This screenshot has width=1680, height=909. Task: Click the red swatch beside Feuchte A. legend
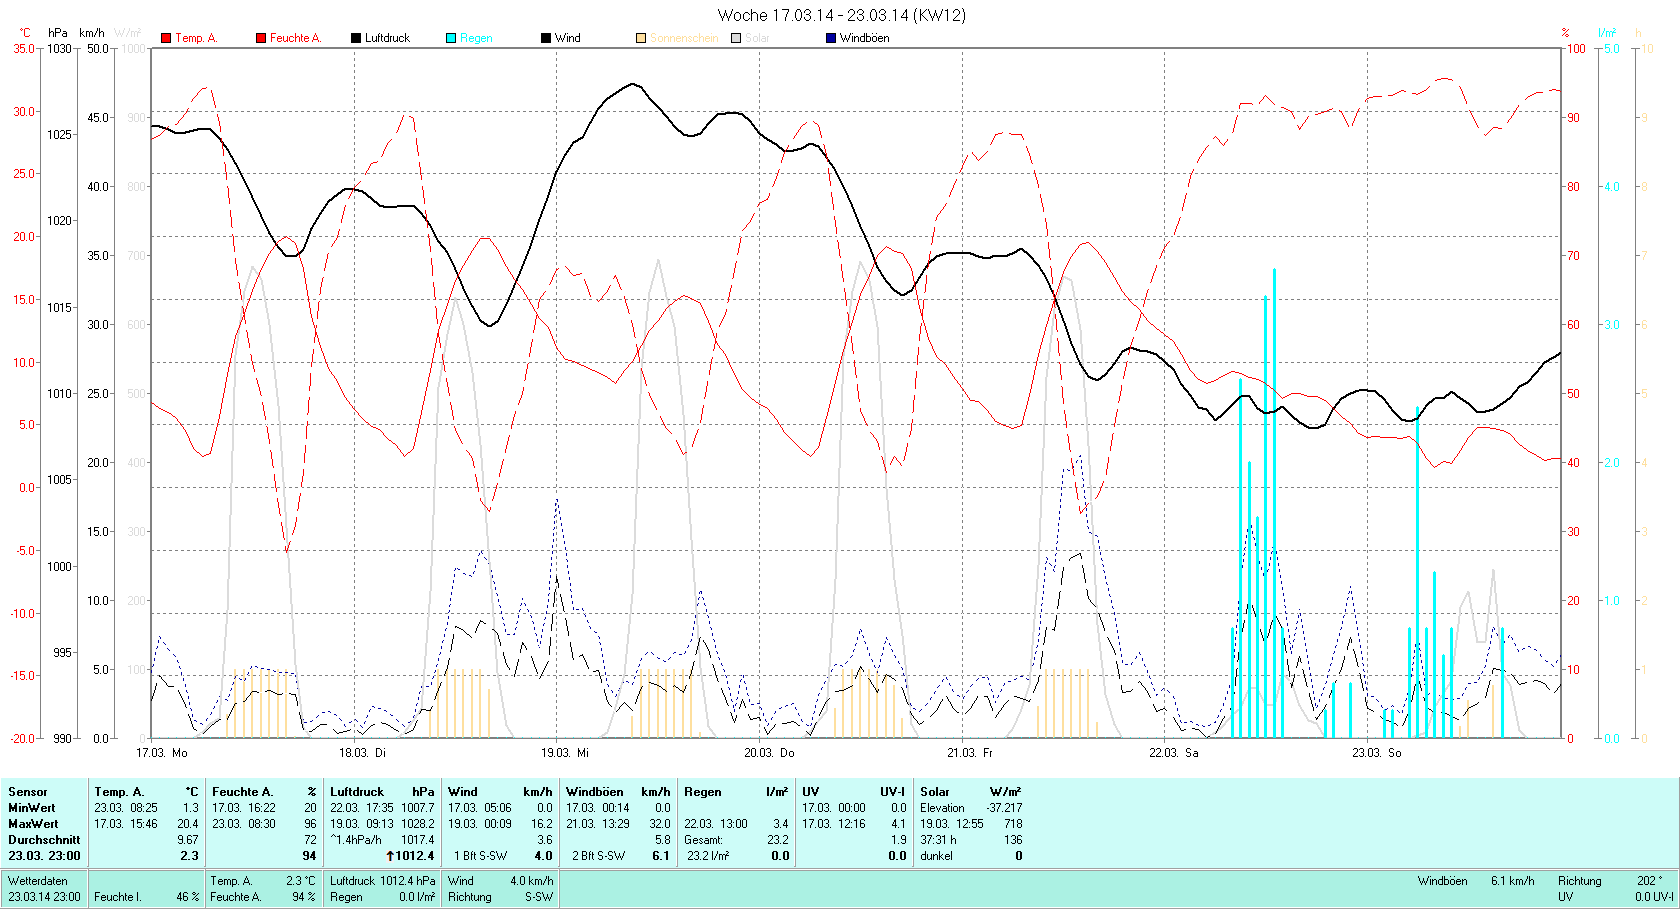[x=261, y=38]
